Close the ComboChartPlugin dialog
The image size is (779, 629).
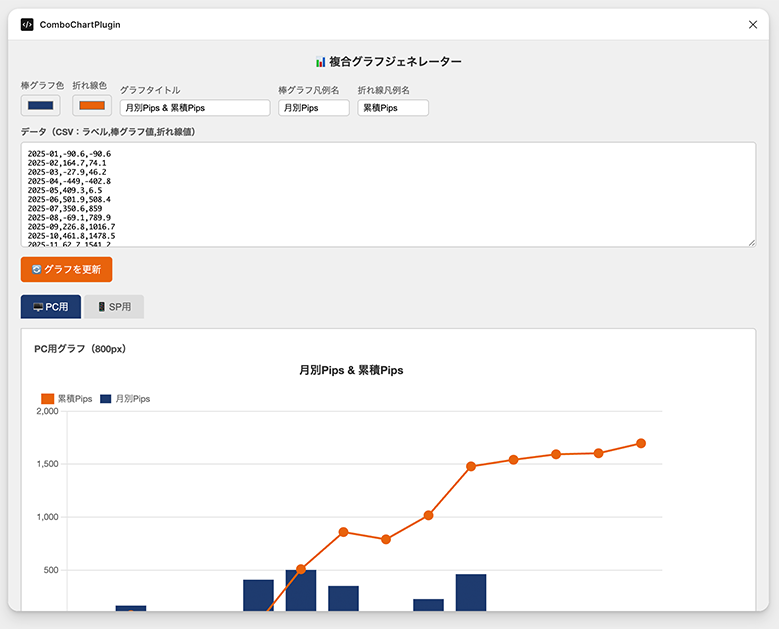[753, 24]
